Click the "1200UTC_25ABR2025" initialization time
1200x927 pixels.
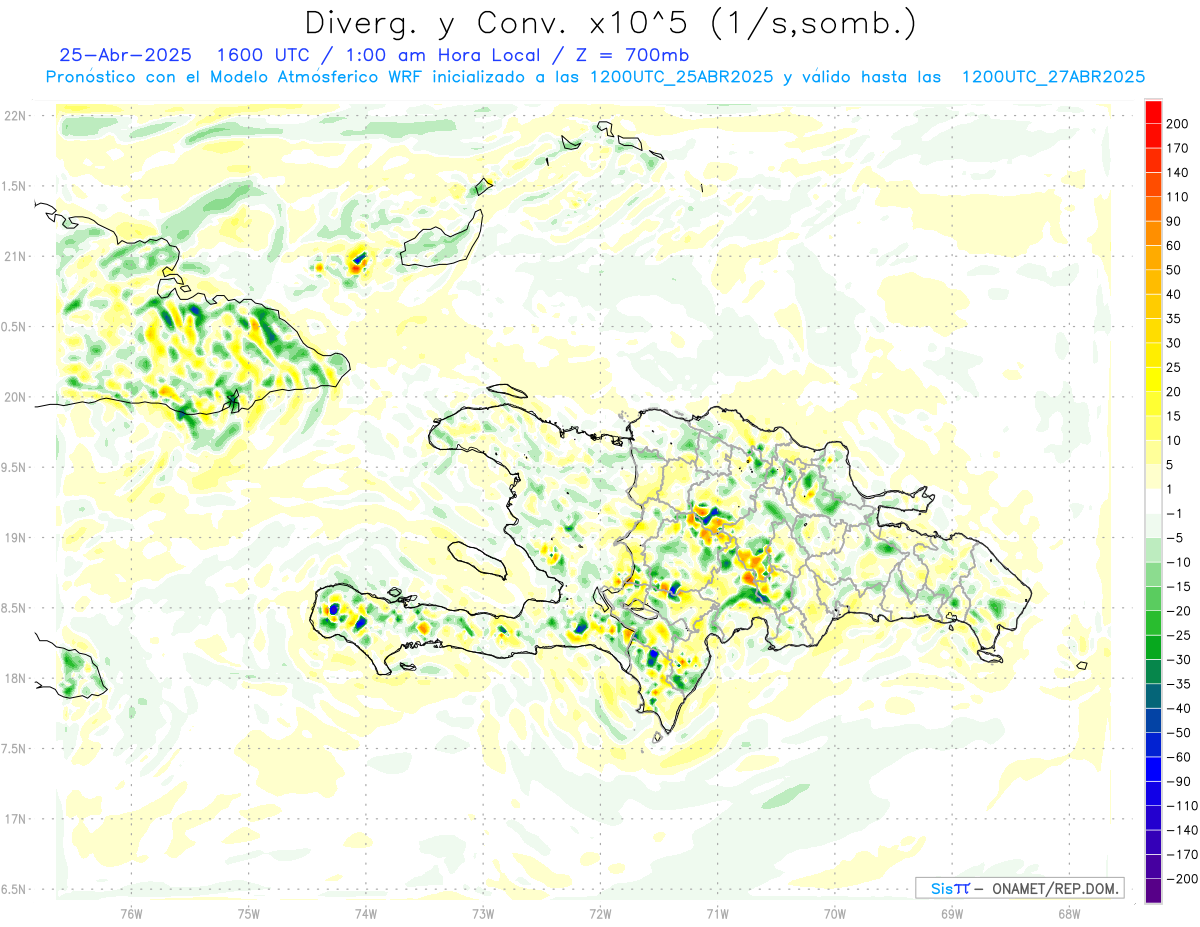pos(680,77)
